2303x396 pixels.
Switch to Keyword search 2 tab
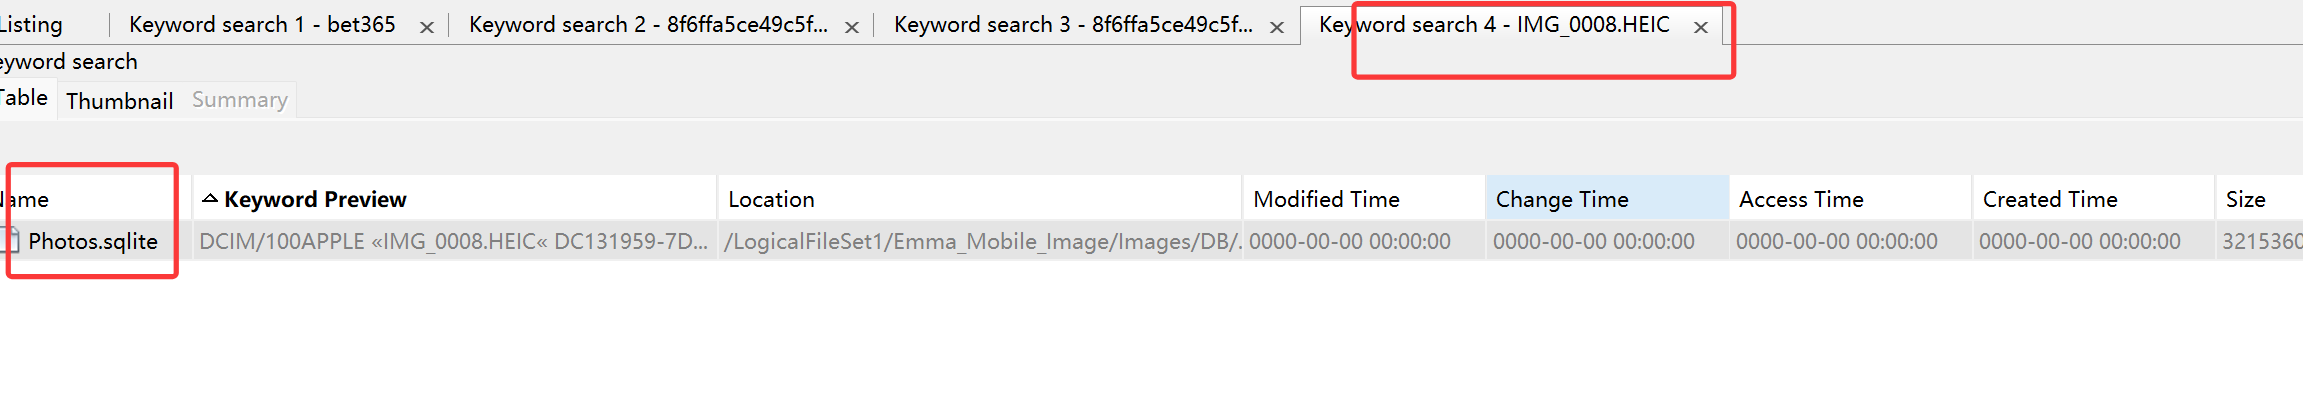click(x=648, y=25)
